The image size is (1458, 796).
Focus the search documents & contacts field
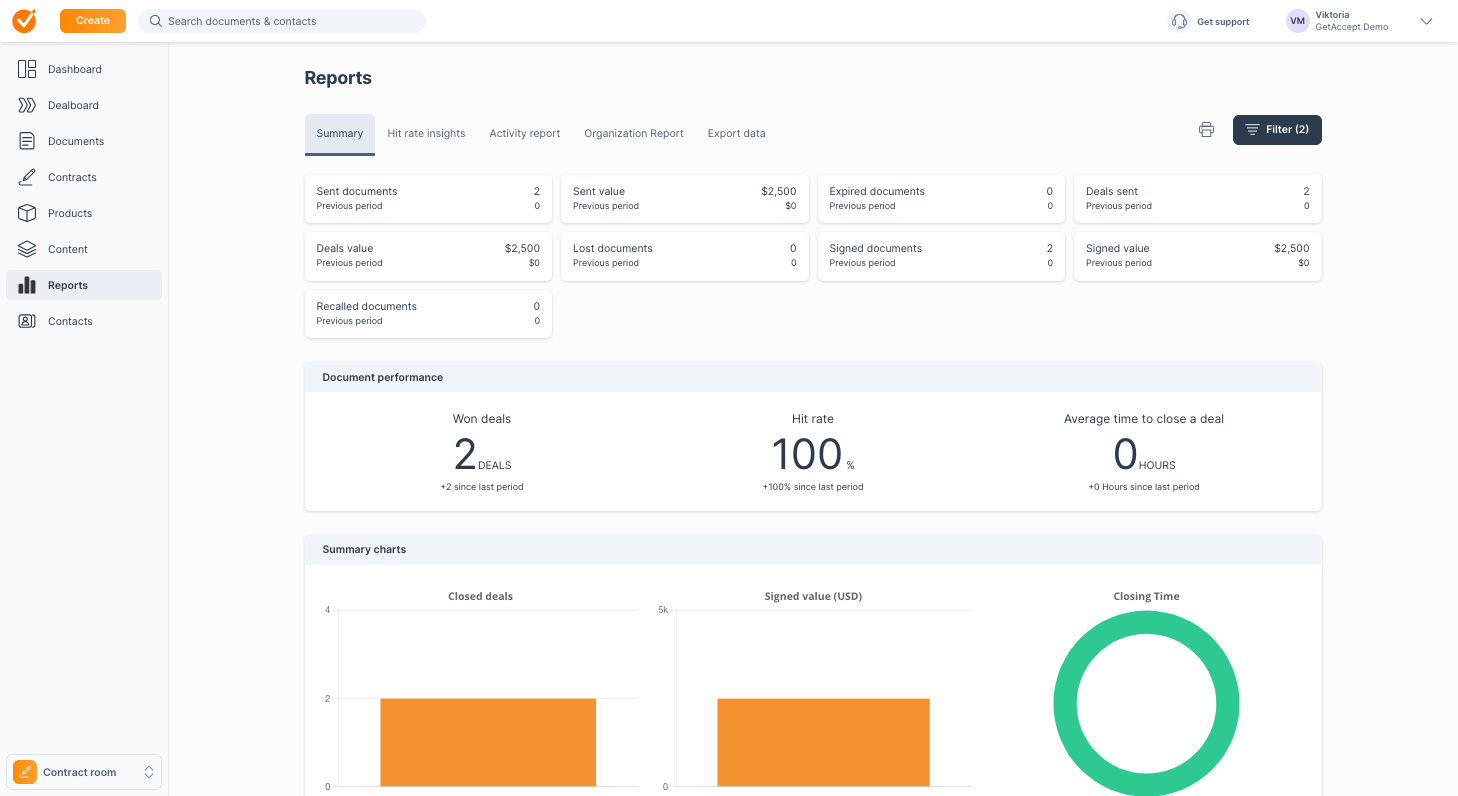point(290,21)
